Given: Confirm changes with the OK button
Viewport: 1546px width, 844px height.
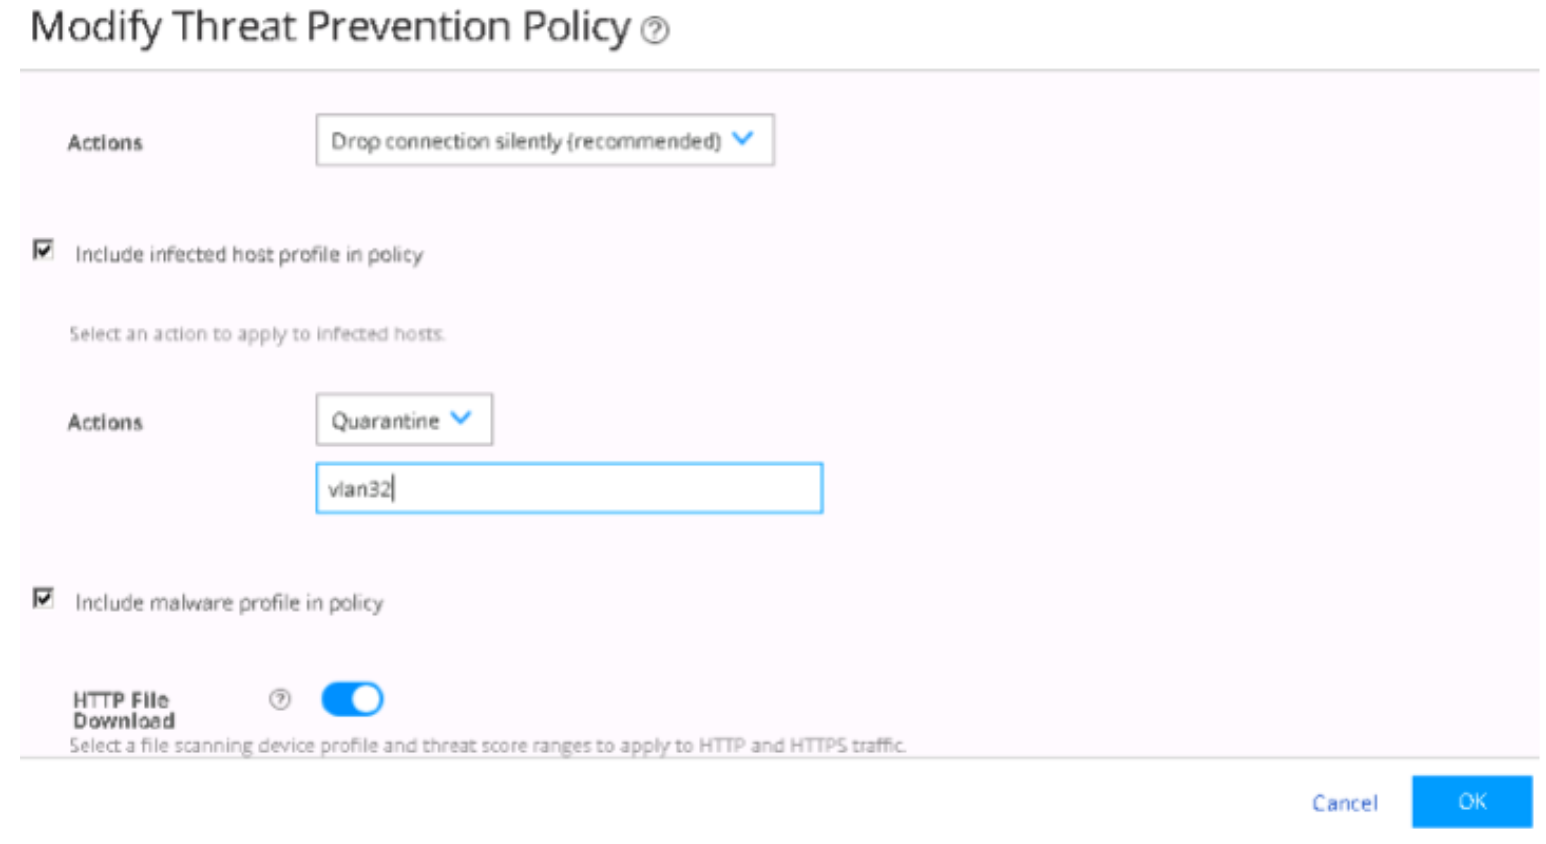Looking at the screenshot, I should (1471, 801).
